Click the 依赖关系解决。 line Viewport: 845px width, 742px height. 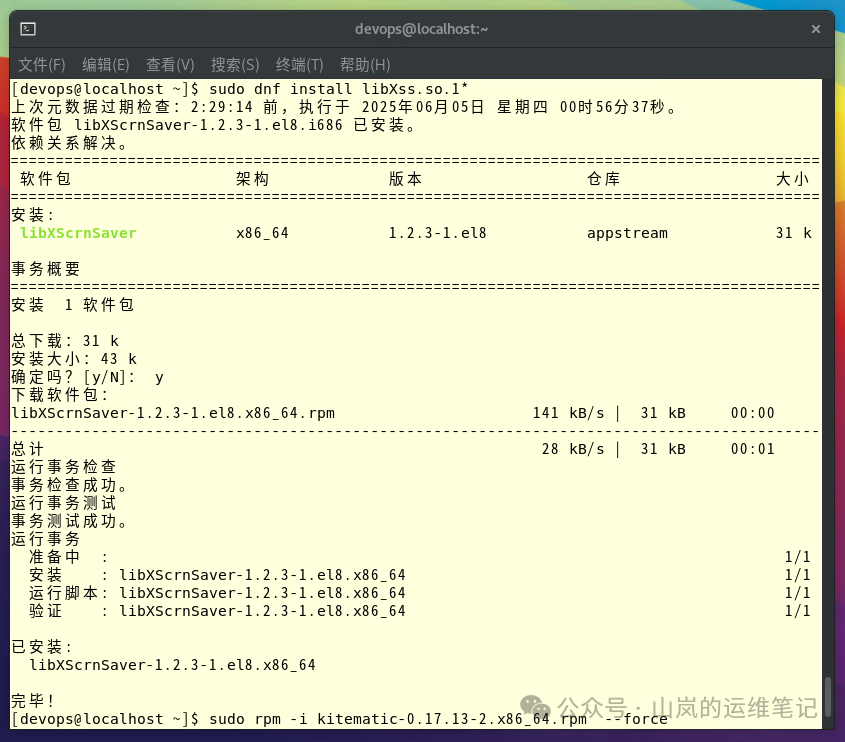click(x=69, y=143)
